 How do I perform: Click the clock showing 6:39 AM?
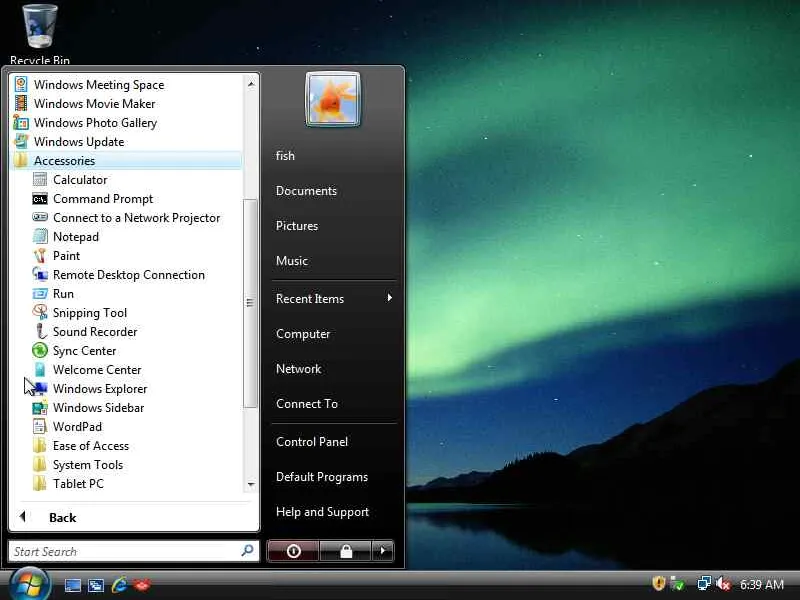762,584
